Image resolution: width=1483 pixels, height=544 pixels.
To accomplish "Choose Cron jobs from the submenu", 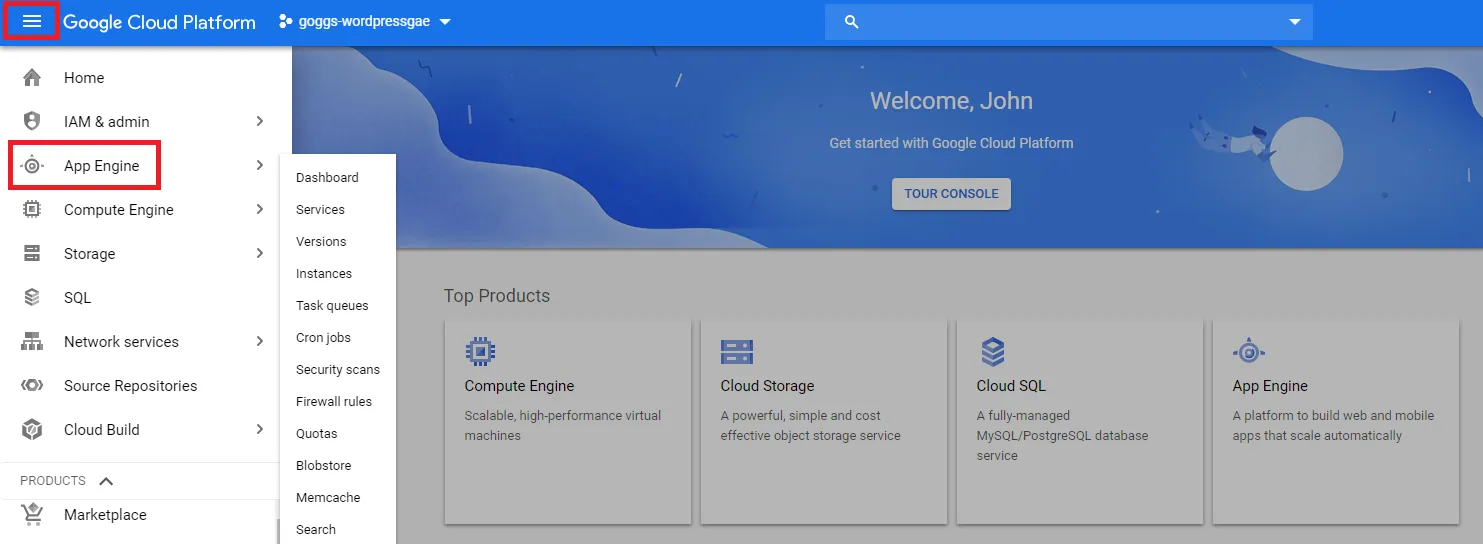I will pos(323,338).
